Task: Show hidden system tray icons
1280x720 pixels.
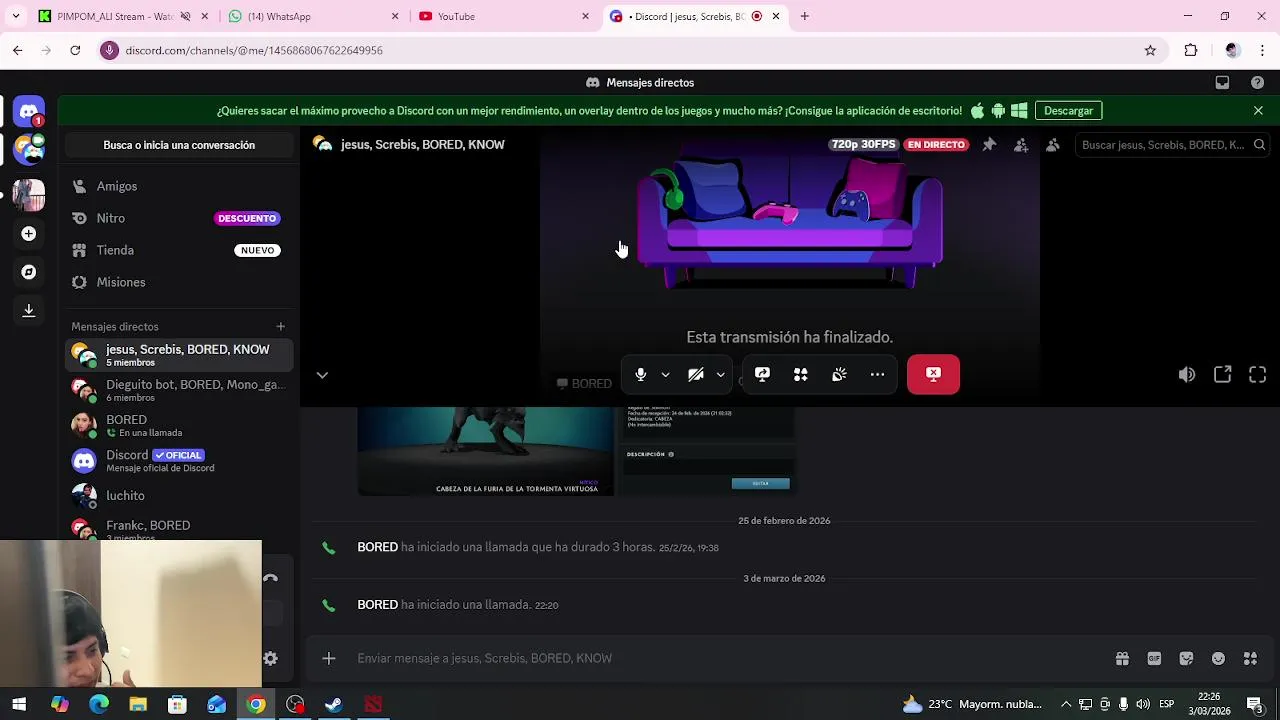Action: point(1066,704)
